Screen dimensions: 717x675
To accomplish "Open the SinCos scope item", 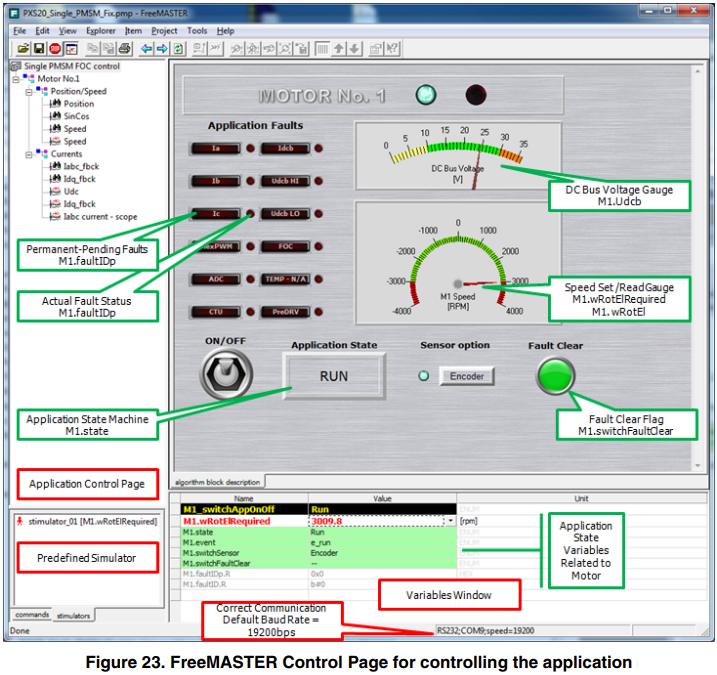I will coord(76,116).
